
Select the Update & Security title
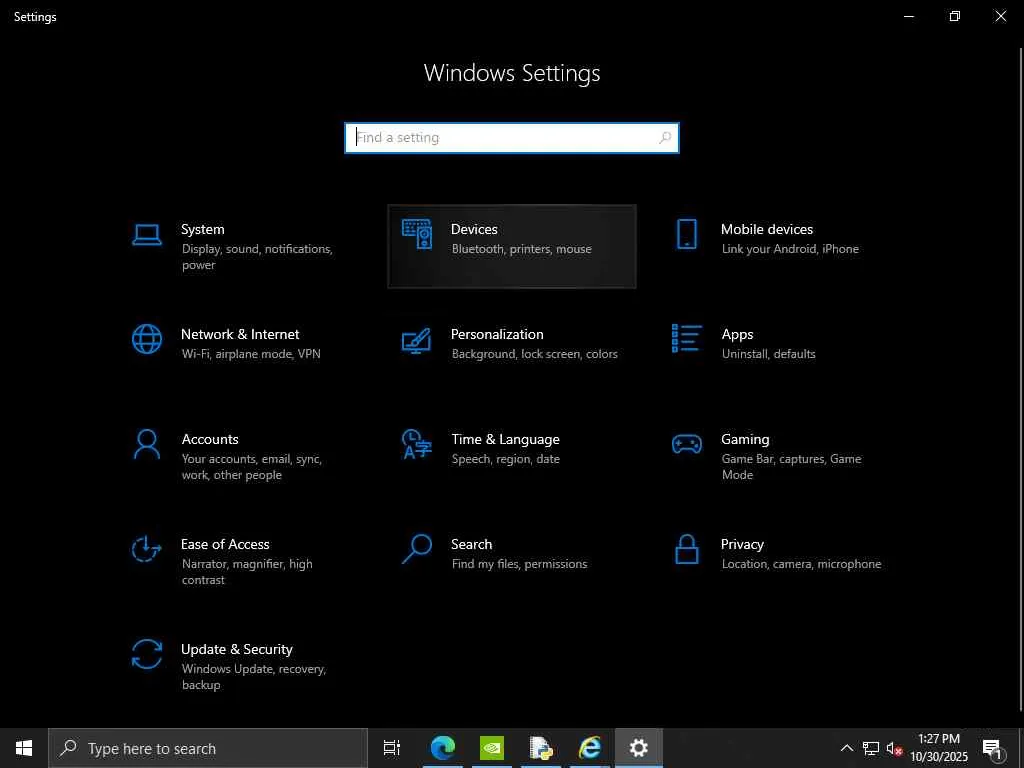point(236,649)
